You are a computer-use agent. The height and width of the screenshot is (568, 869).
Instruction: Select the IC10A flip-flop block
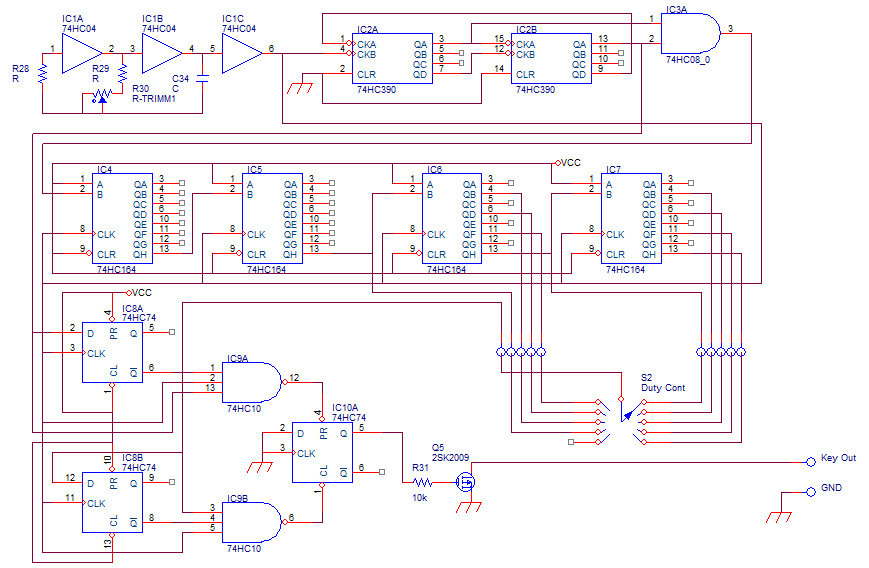pyautogui.click(x=323, y=452)
